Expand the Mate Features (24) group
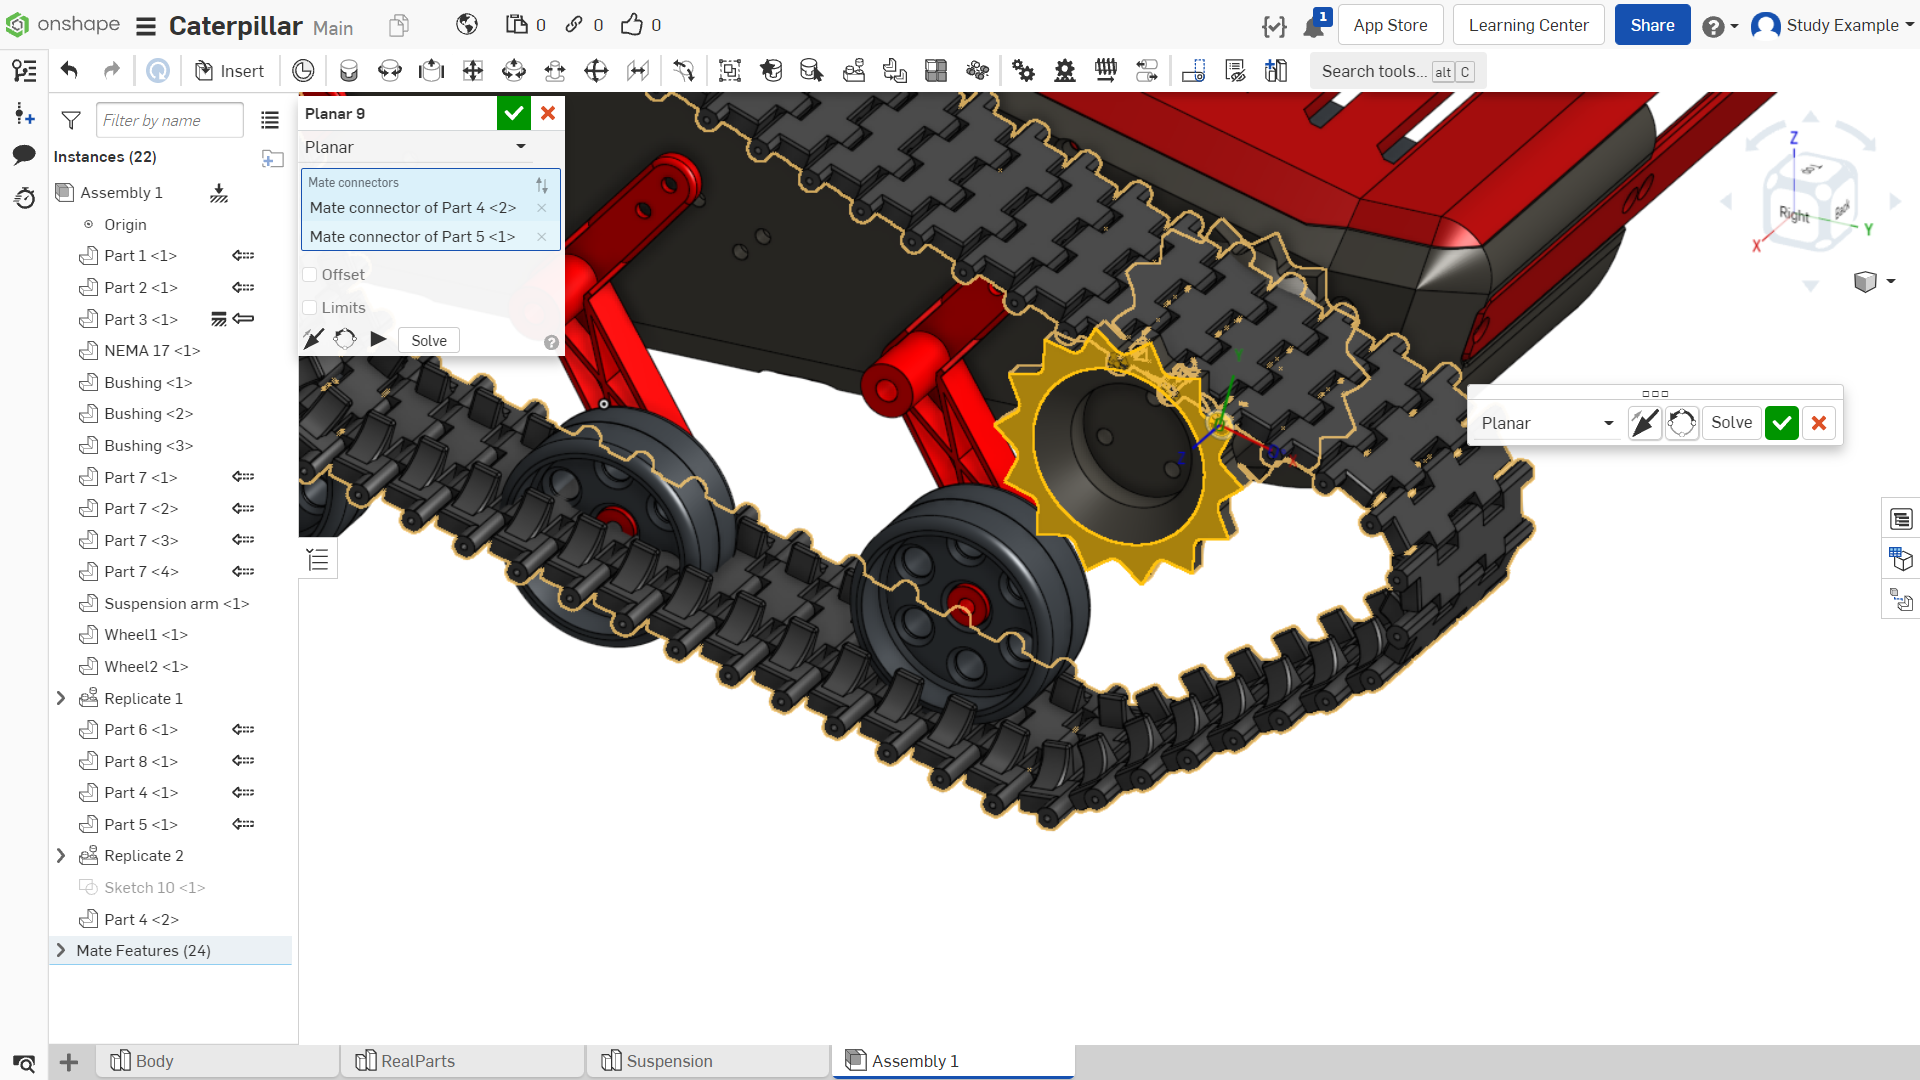This screenshot has height=1080, width=1920. tap(61, 950)
